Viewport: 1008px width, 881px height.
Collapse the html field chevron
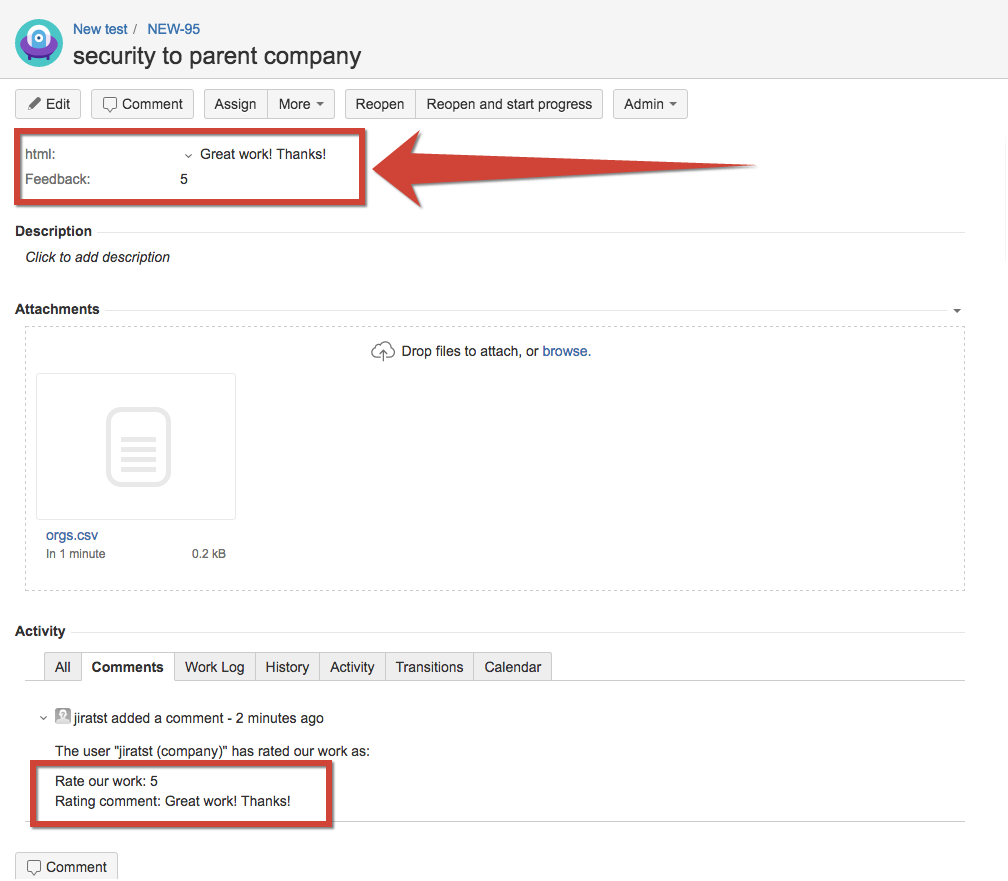(188, 155)
